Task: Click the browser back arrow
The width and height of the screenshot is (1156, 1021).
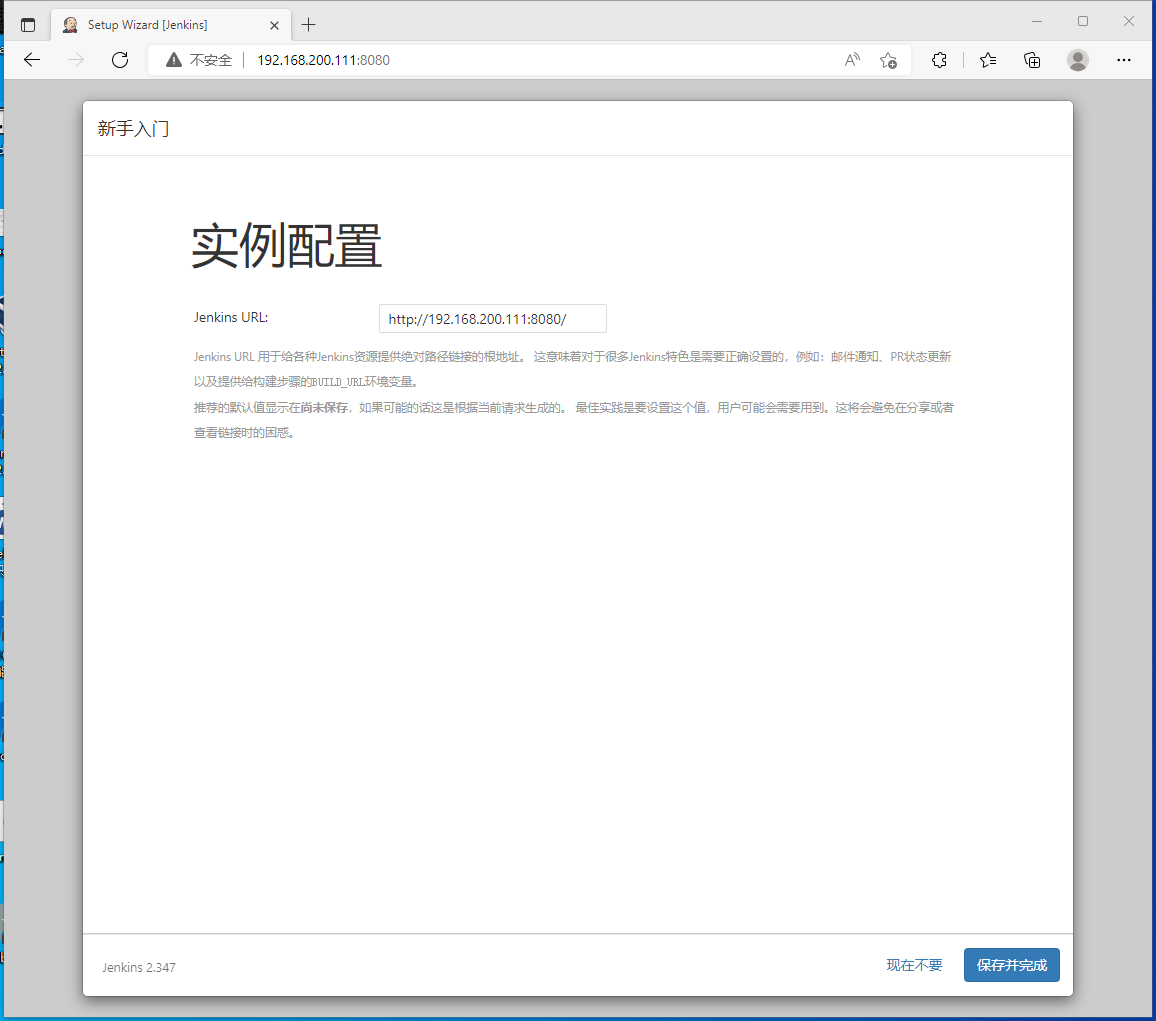Action: click(32, 60)
